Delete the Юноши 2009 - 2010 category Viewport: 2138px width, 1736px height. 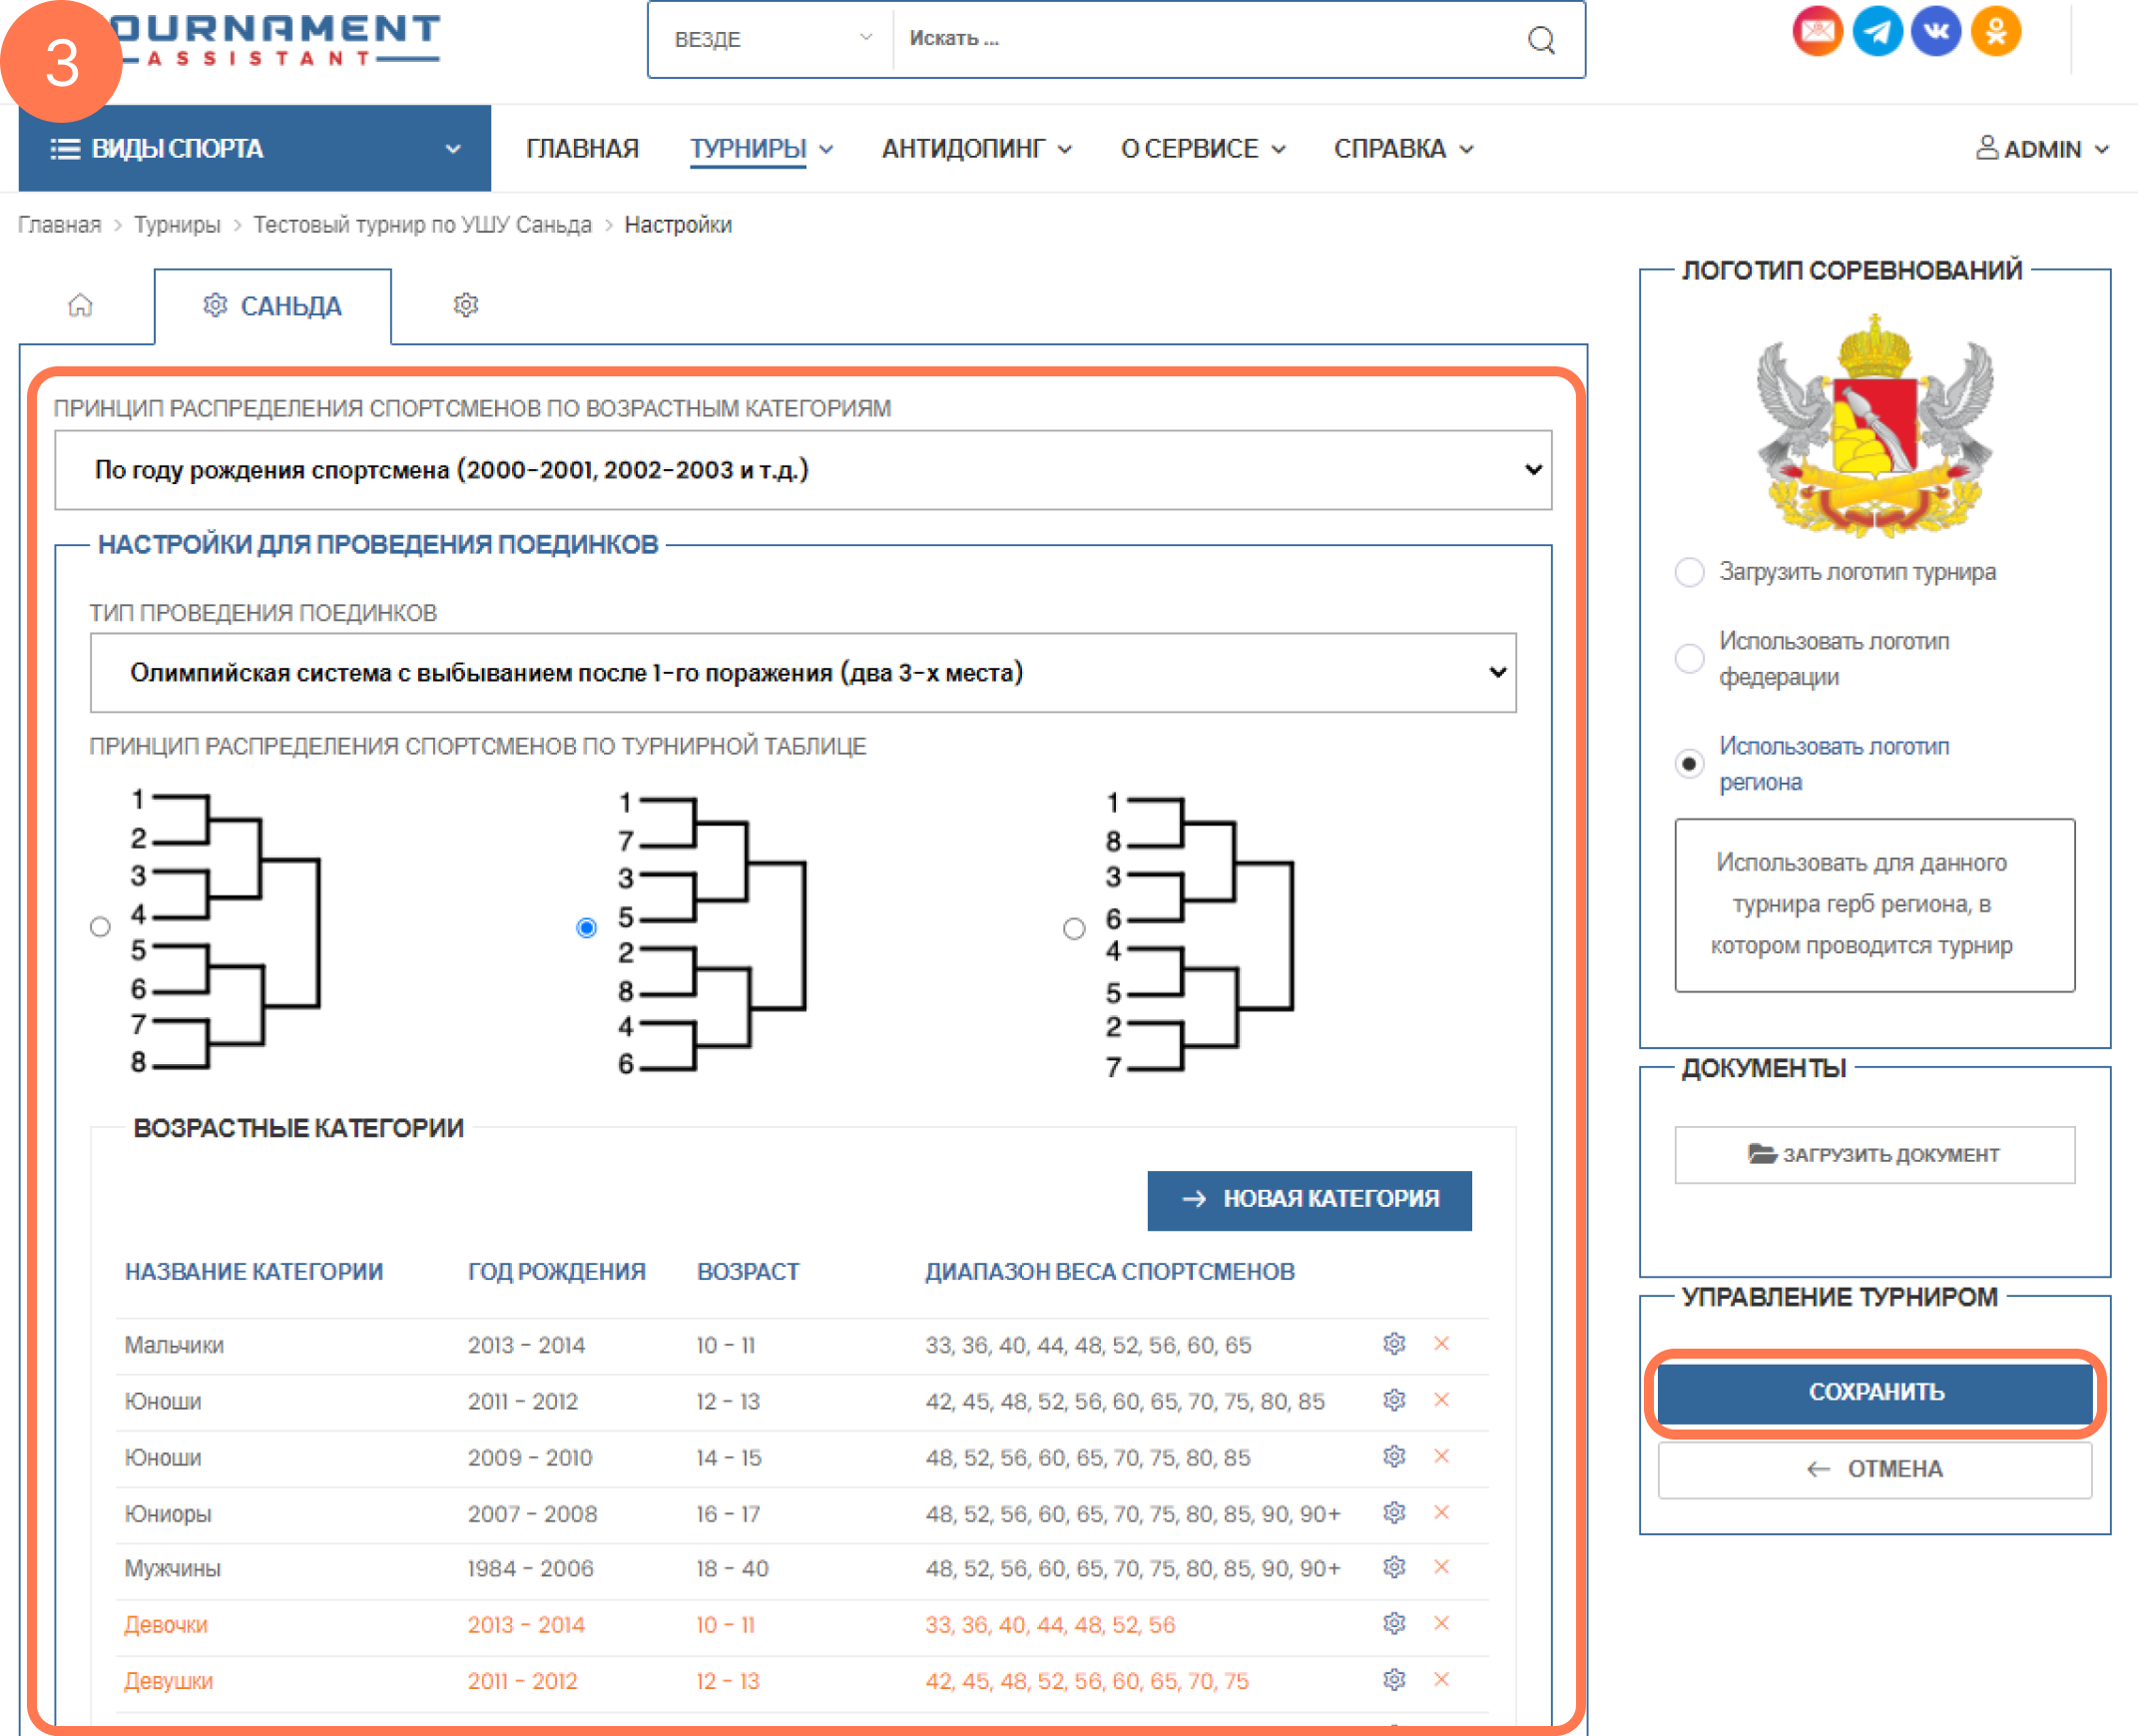point(1441,1456)
